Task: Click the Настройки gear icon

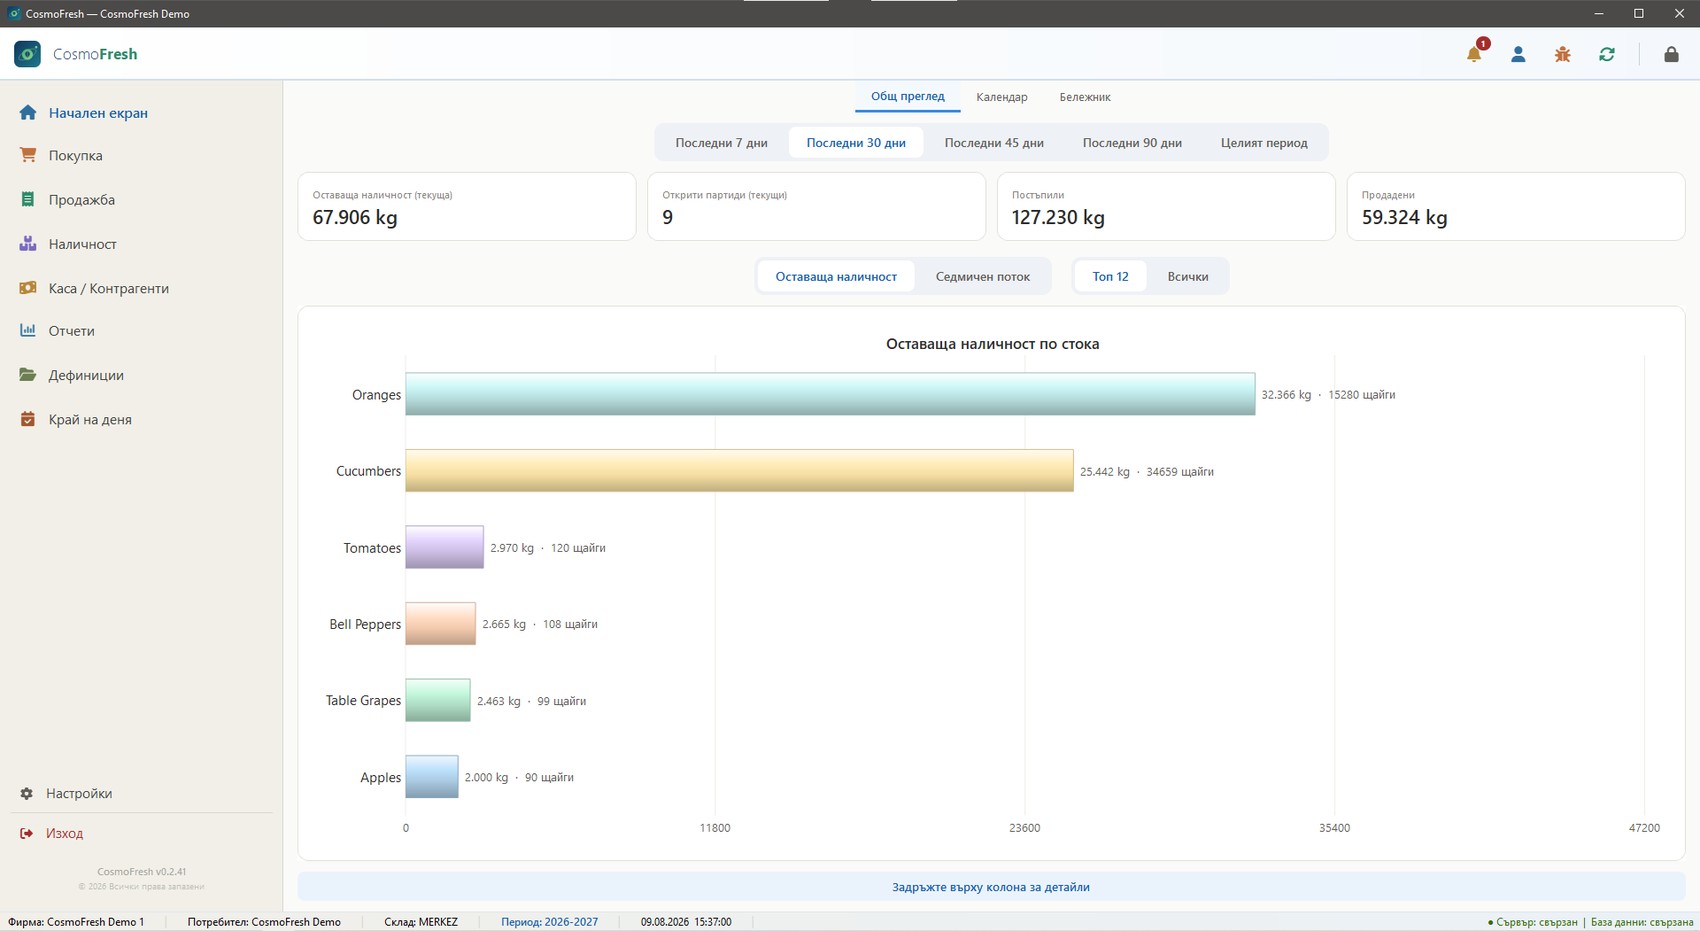Action: tap(27, 793)
